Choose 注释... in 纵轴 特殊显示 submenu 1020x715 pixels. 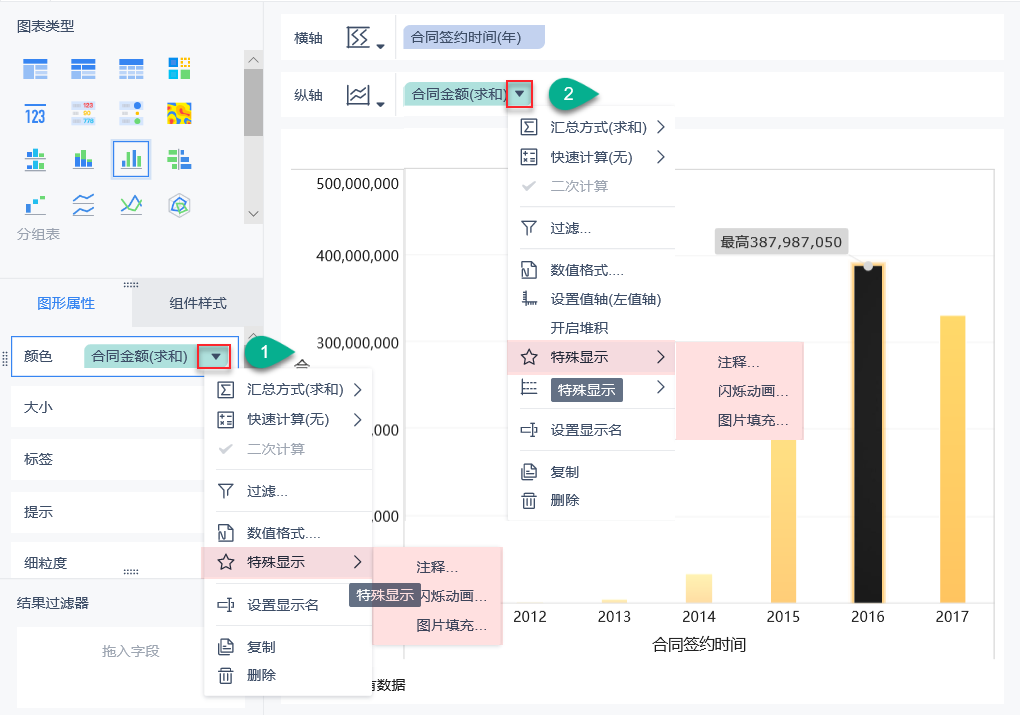coord(739,362)
